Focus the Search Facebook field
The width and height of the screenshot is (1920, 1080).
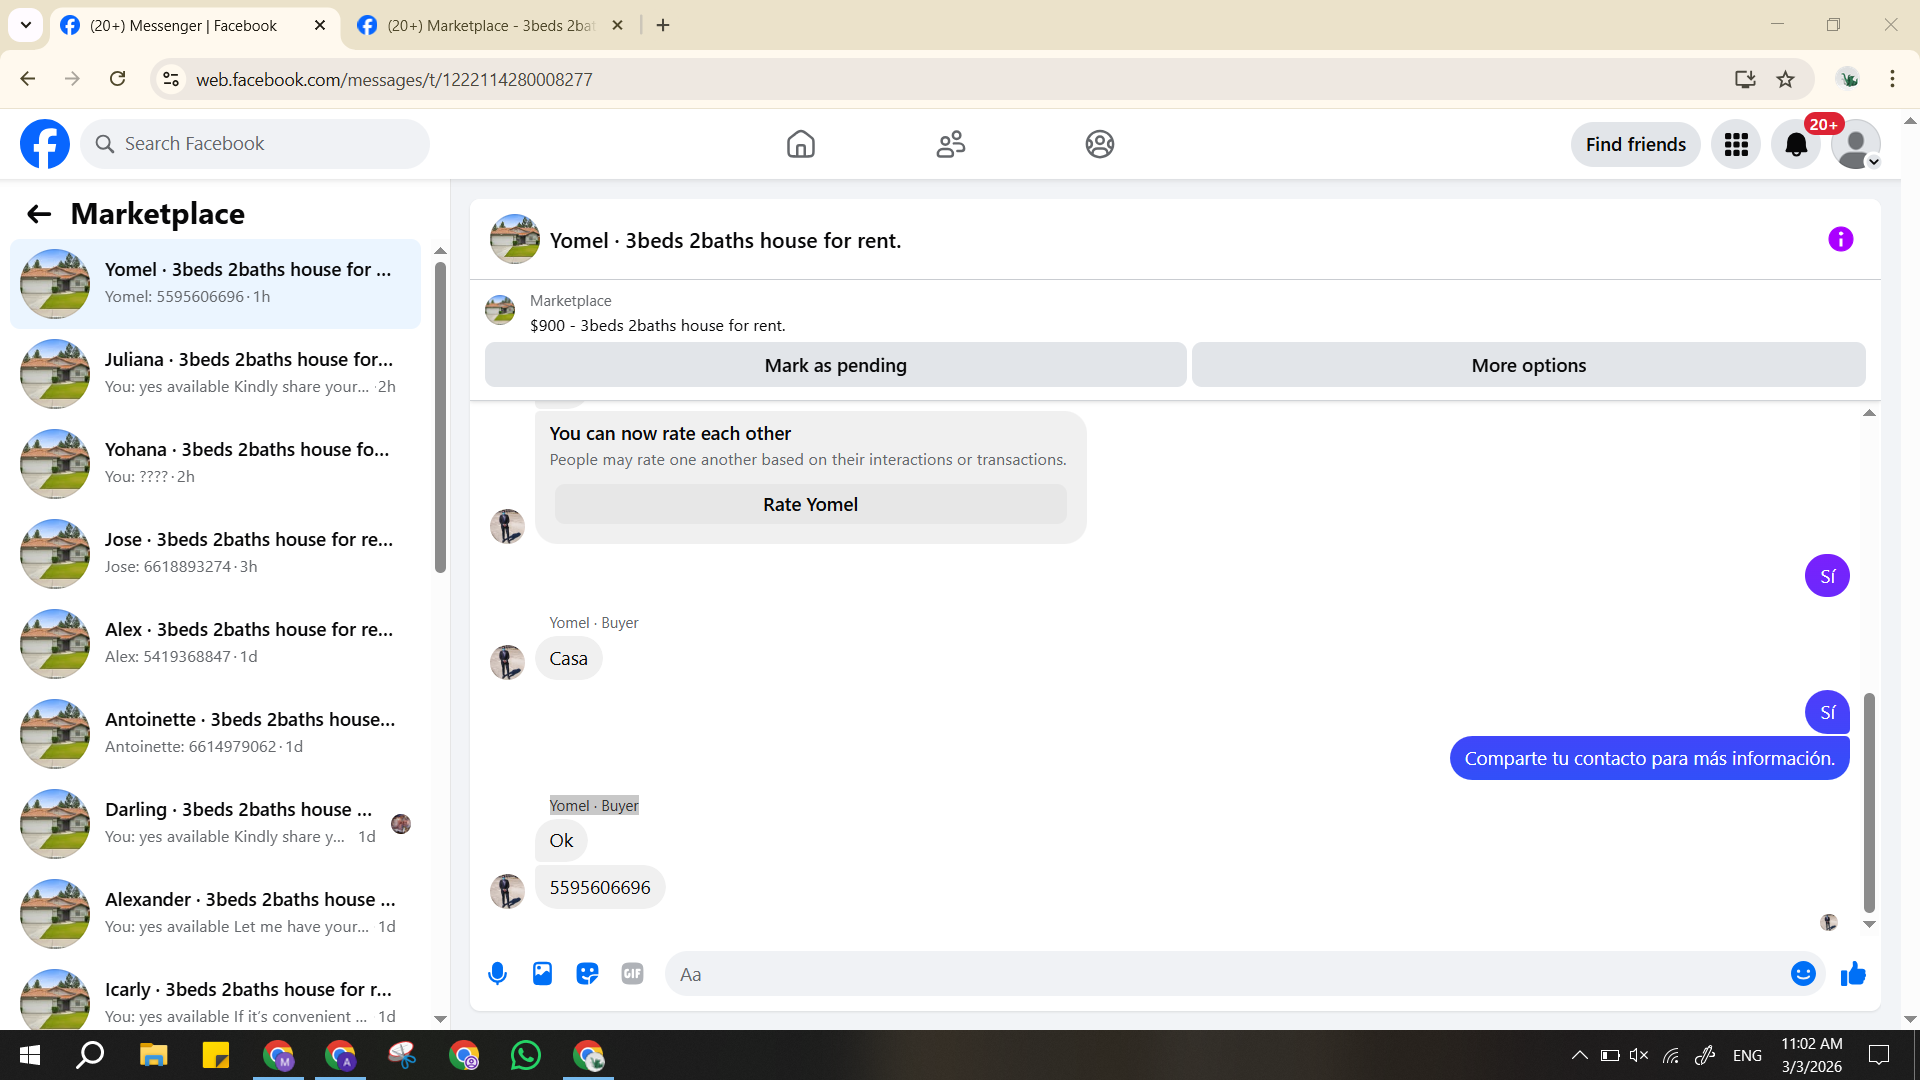255,144
